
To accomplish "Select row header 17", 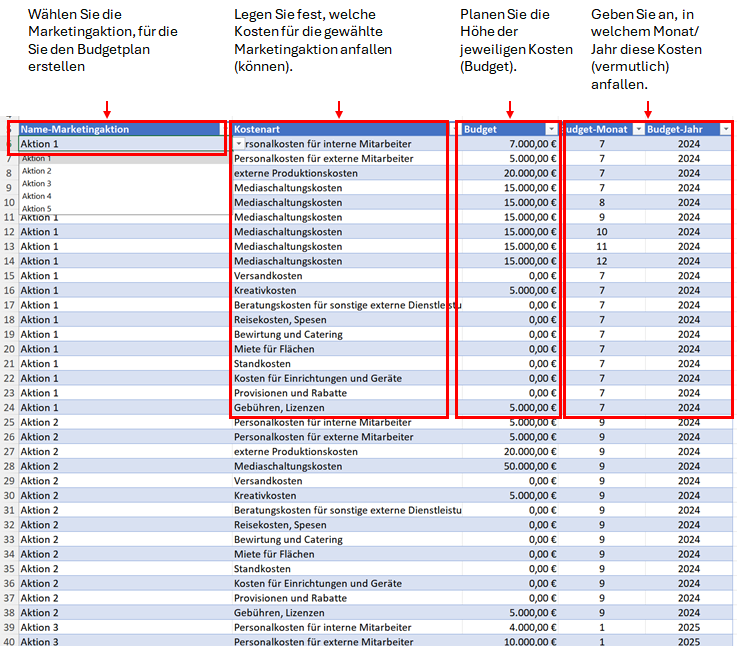I will (x=9, y=305).
